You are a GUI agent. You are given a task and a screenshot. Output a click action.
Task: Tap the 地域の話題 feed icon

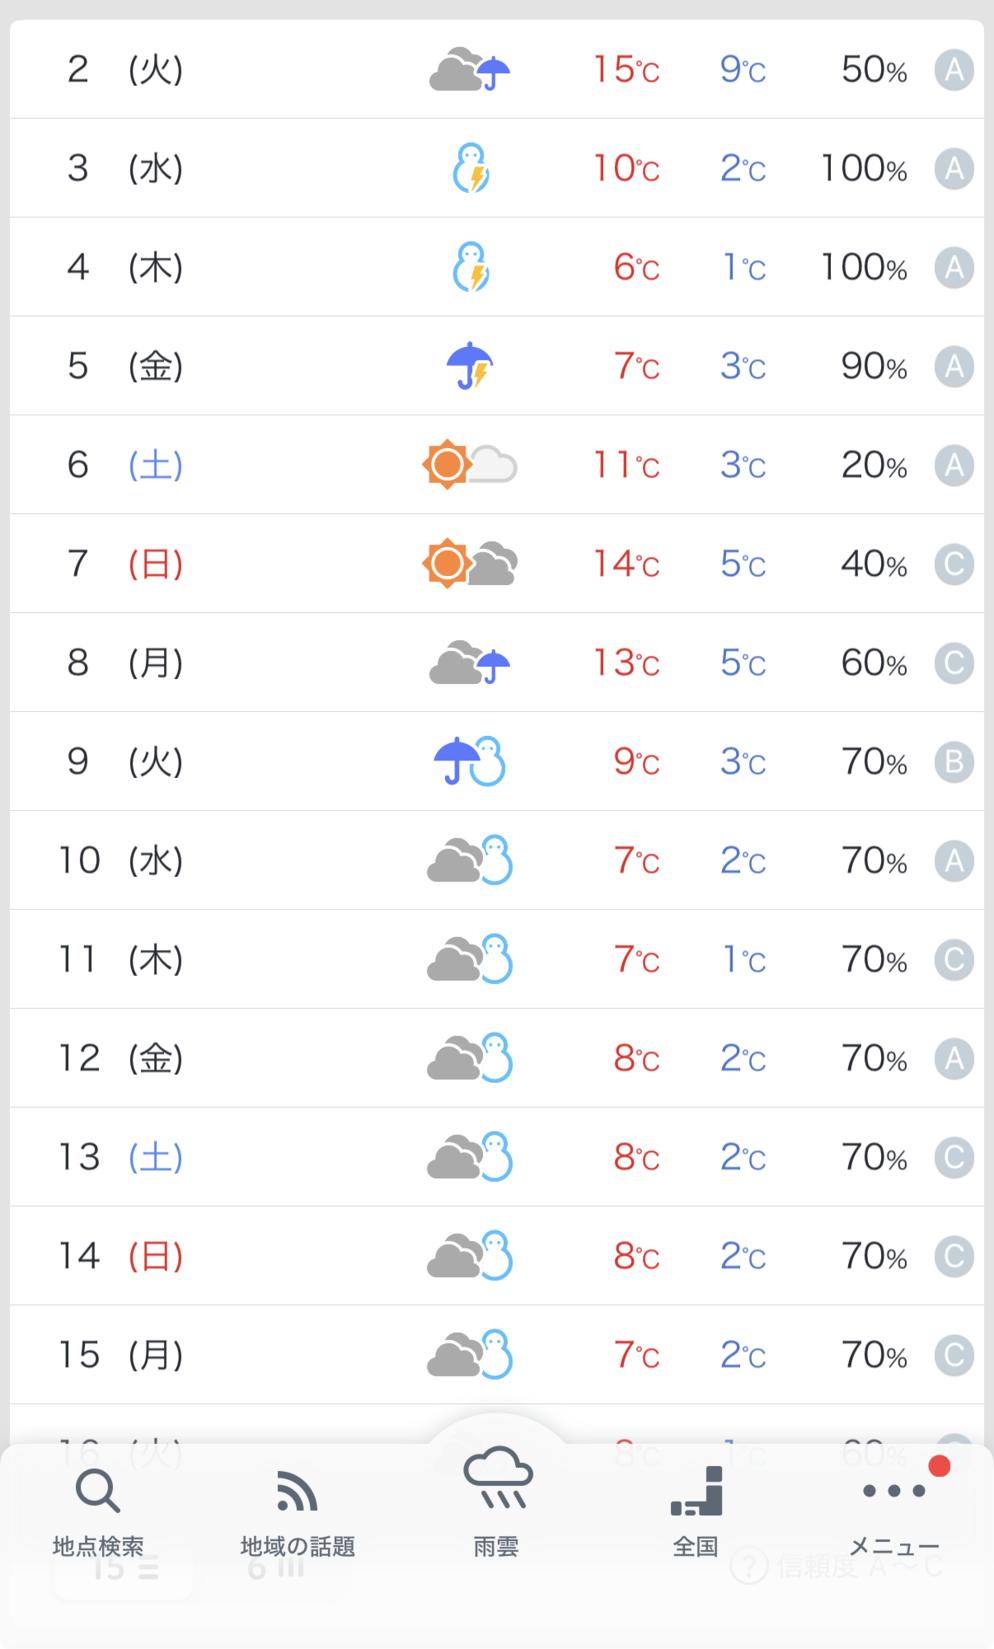click(x=297, y=1512)
